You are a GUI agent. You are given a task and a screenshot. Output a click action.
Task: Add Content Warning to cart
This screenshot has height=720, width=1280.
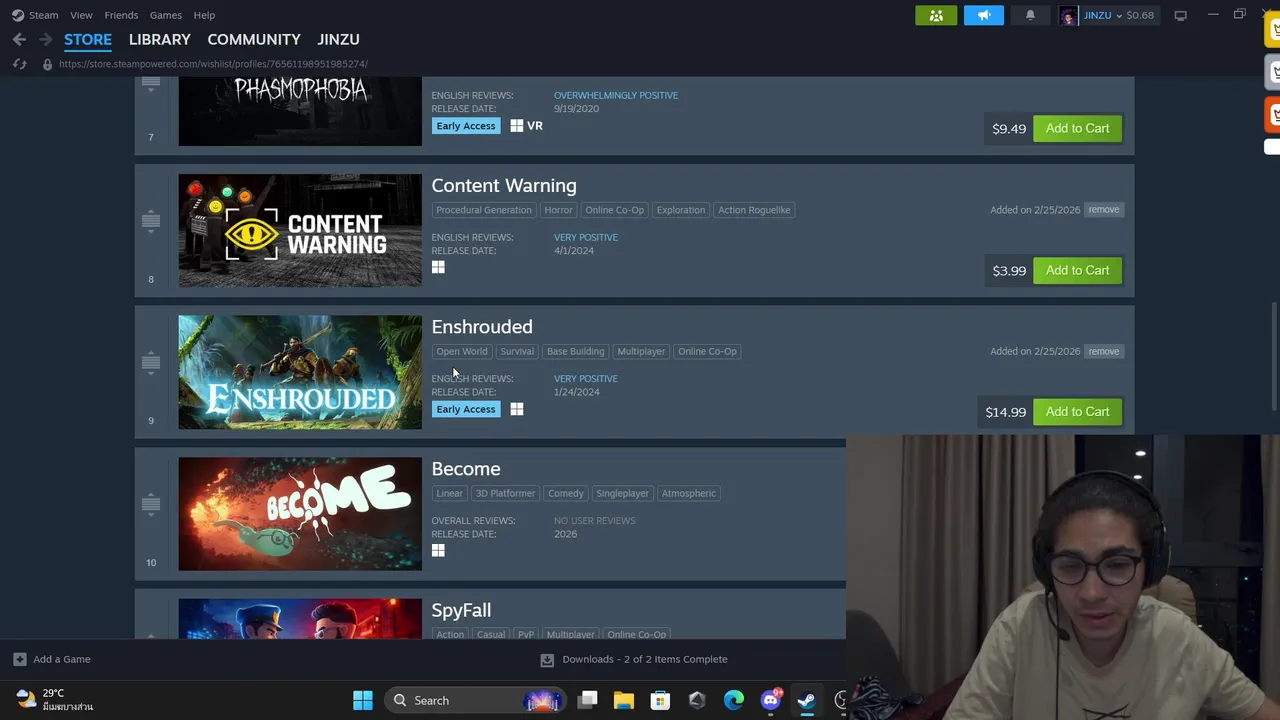pos(1077,270)
